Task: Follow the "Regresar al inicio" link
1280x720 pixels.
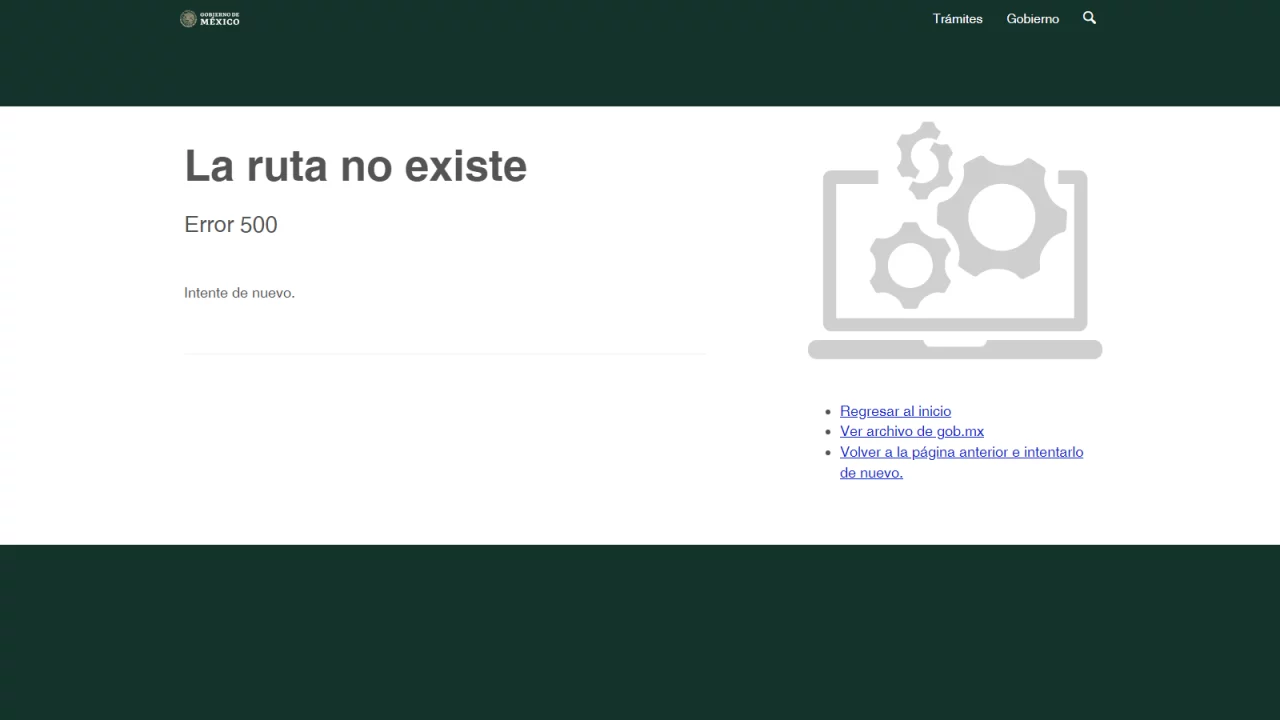Action: (x=895, y=411)
